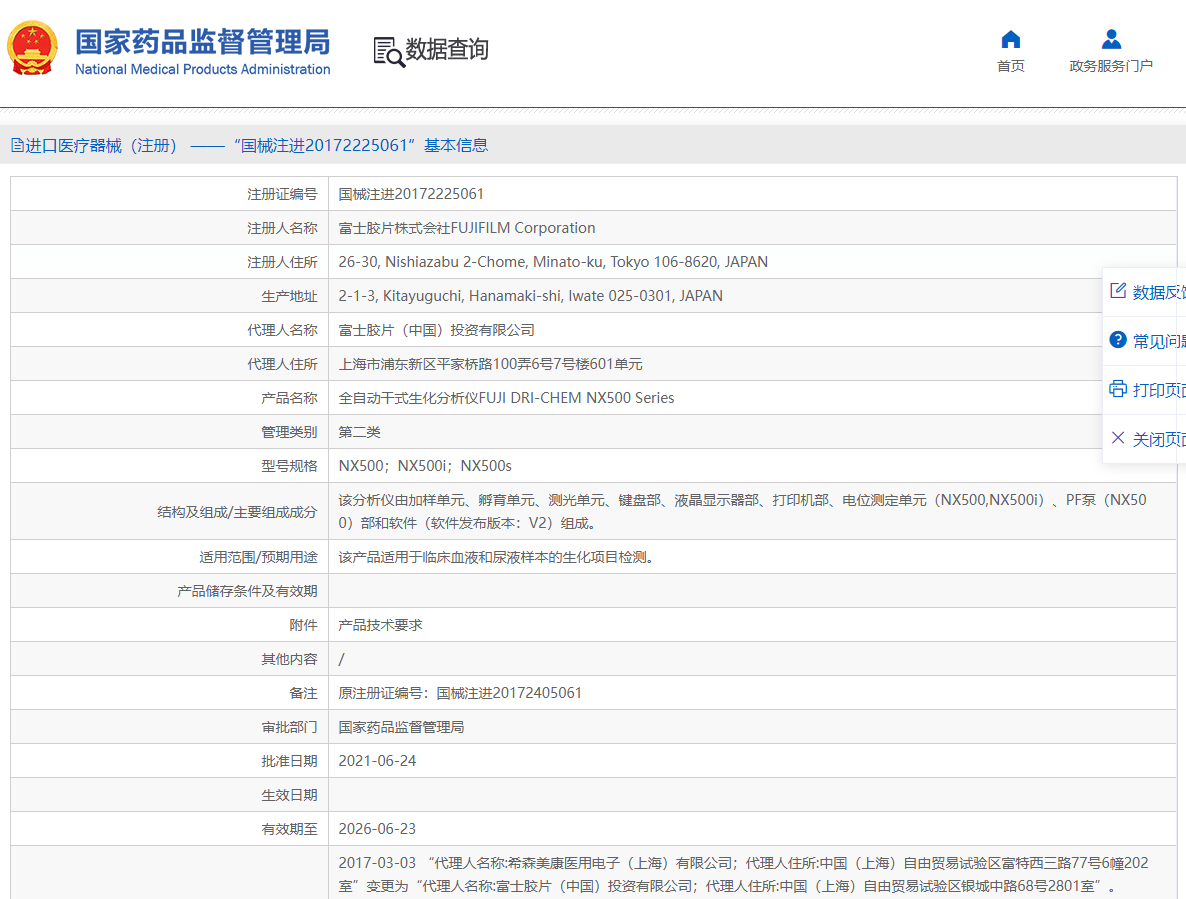Click the 产品储存条件及有效期 label

(247, 591)
